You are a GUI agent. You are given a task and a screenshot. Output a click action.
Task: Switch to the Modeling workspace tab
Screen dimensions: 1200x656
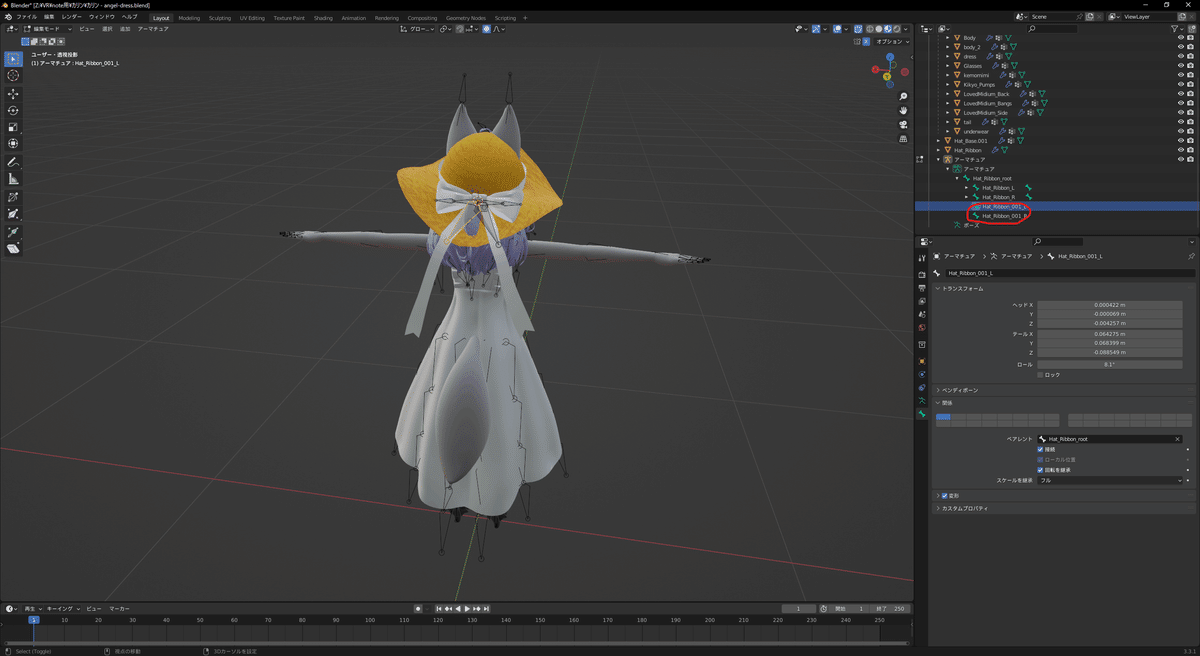click(x=189, y=18)
